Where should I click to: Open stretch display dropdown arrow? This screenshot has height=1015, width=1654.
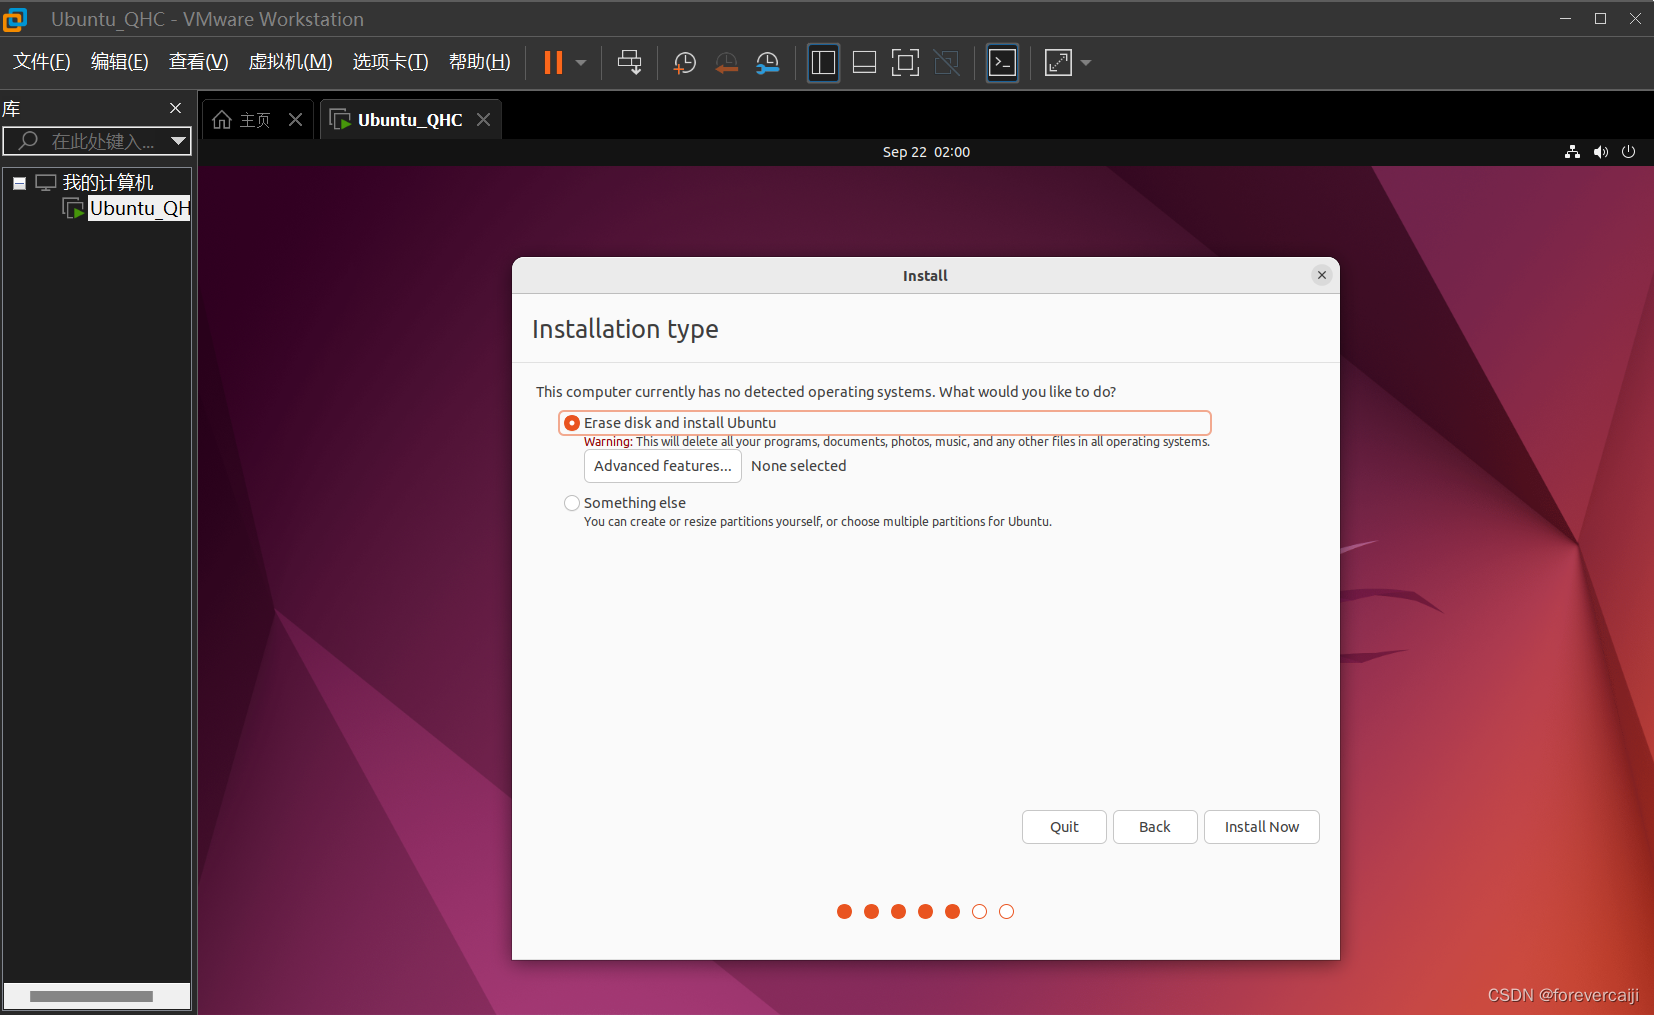coord(1086,63)
